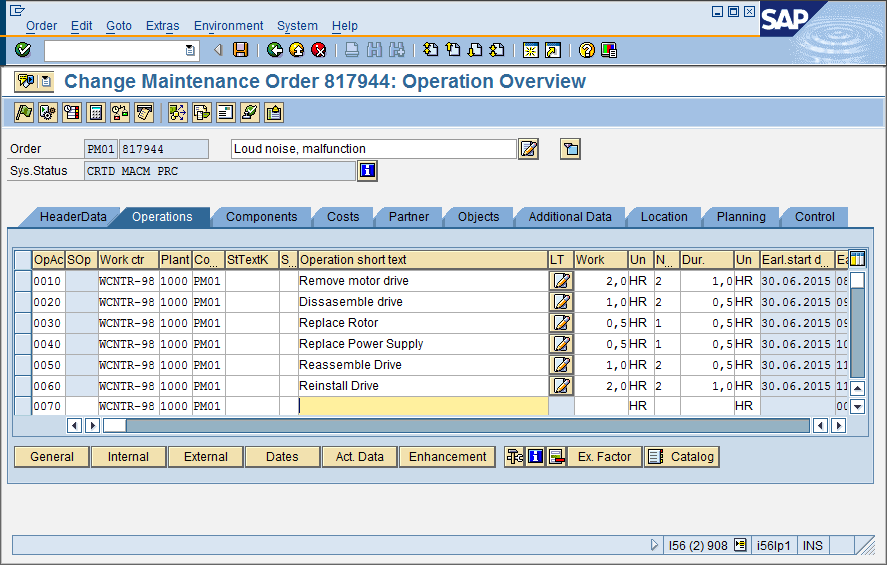Image resolution: width=887 pixels, height=565 pixels.
Task: Click the red Cancel icon
Action: pyautogui.click(x=319, y=50)
